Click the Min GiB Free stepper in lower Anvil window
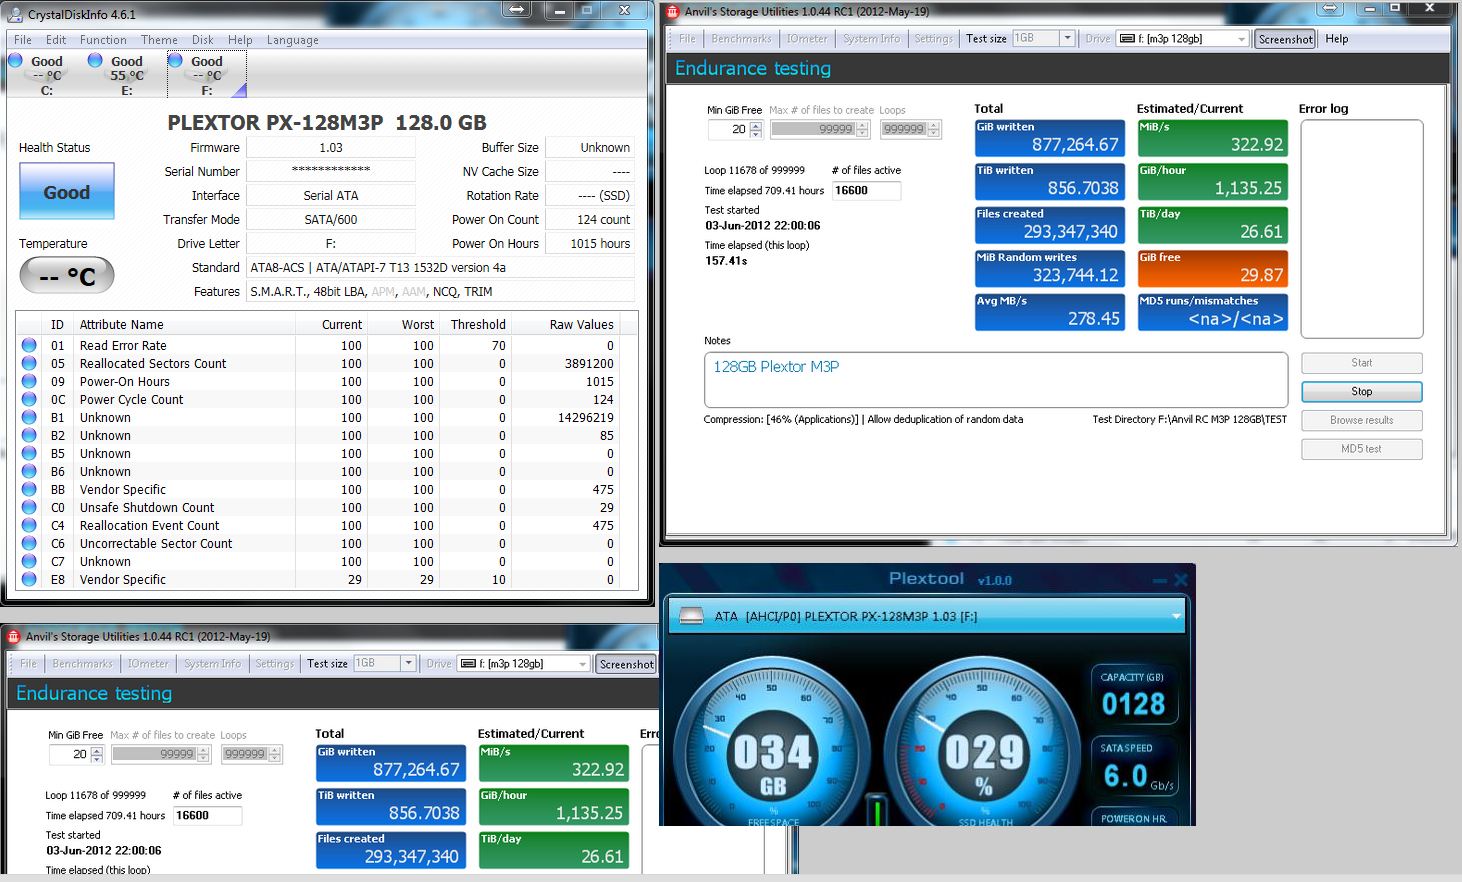 pos(97,754)
